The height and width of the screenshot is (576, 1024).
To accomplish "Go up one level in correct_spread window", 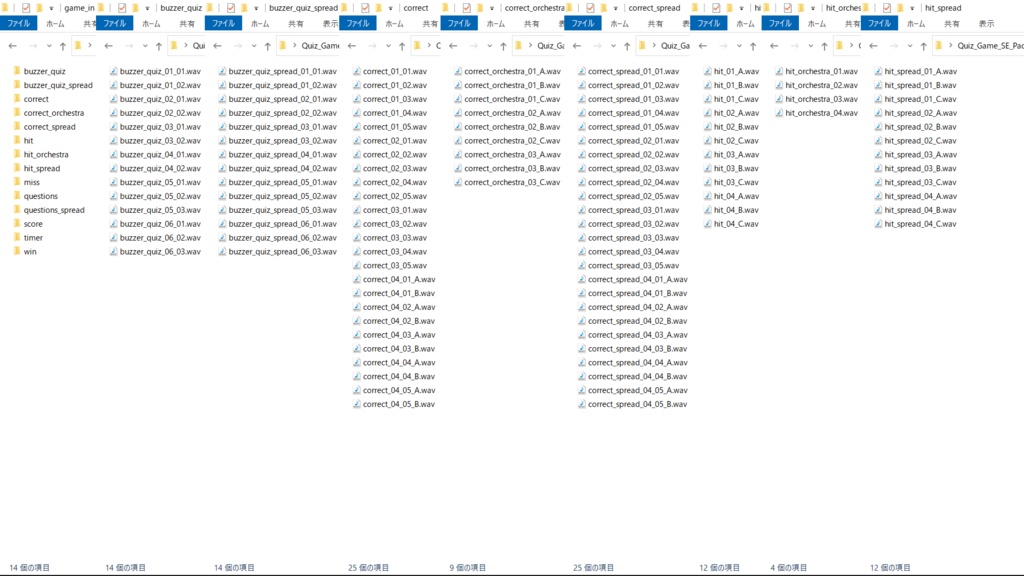I will (x=627, y=46).
